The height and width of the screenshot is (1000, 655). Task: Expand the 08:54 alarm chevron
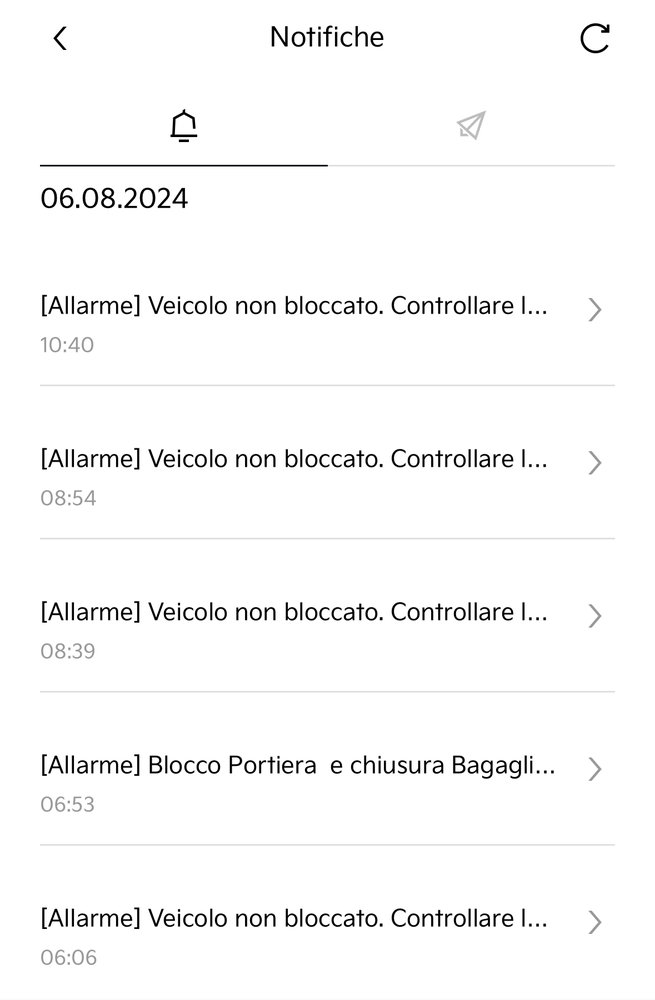click(594, 462)
